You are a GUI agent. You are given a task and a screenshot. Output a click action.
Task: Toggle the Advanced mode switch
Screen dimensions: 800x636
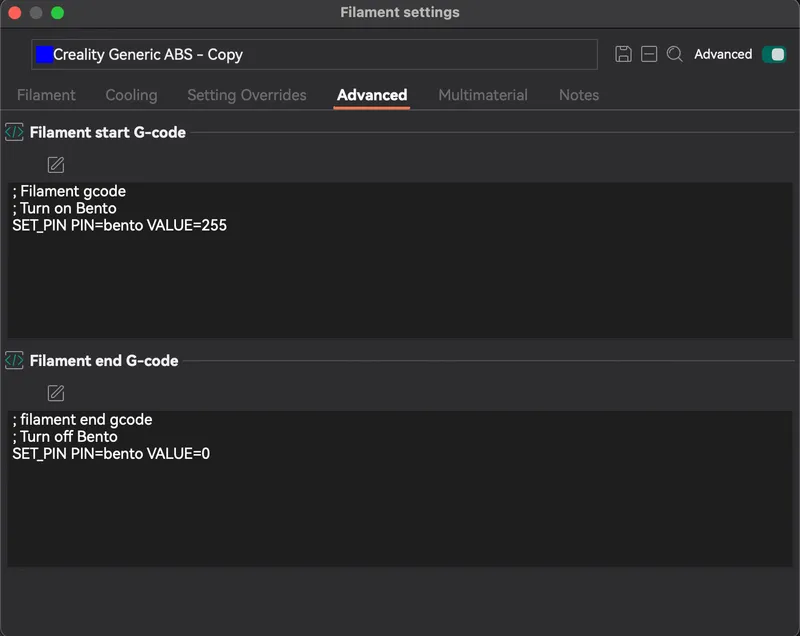coord(774,54)
